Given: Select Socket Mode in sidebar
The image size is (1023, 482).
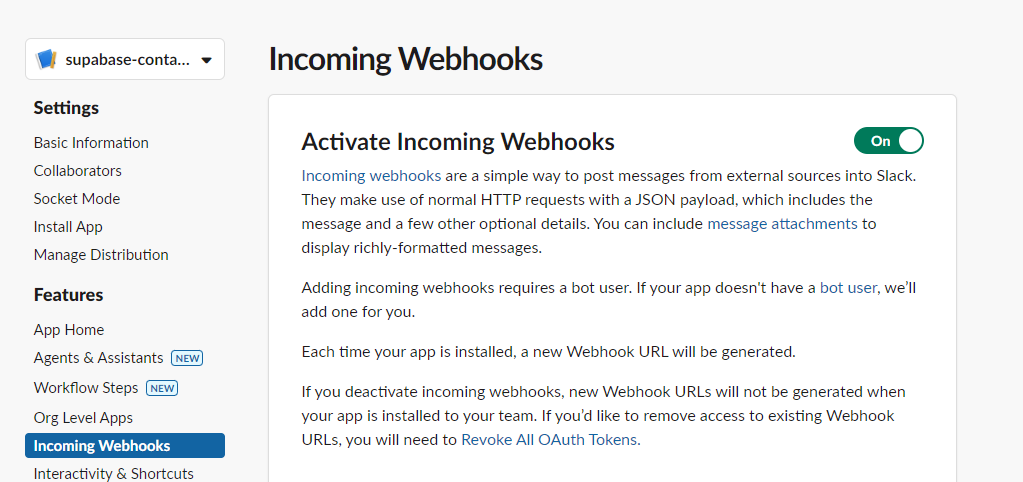Looking at the screenshot, I should [76, 199].
